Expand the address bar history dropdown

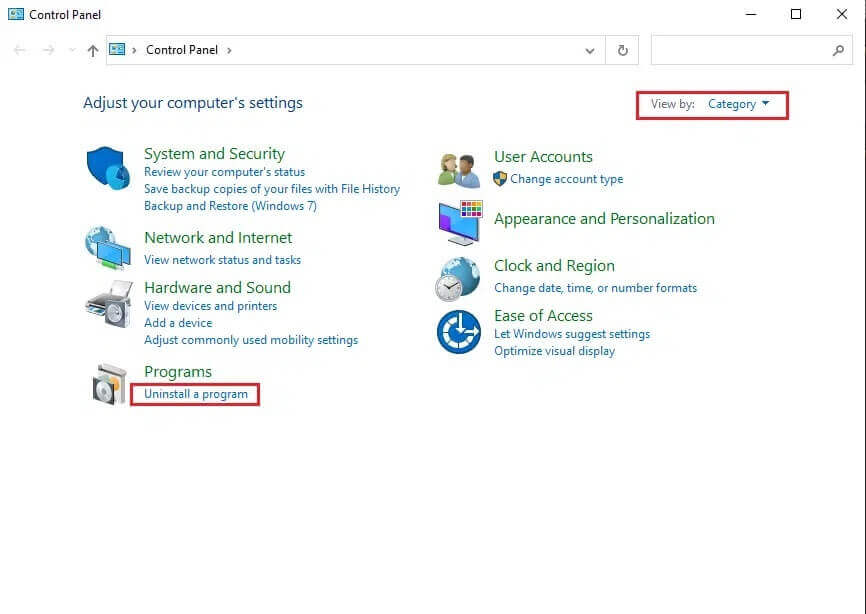(x=590, y=51)
